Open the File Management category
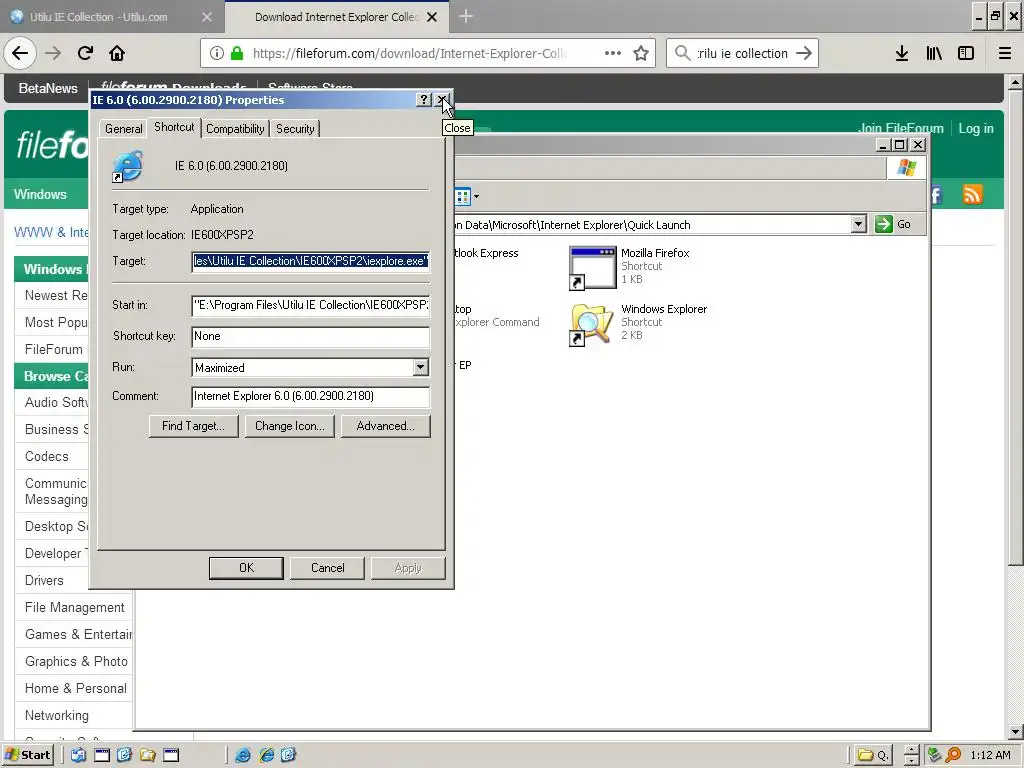Screen dimensions: 1024x768 point(74,607)
